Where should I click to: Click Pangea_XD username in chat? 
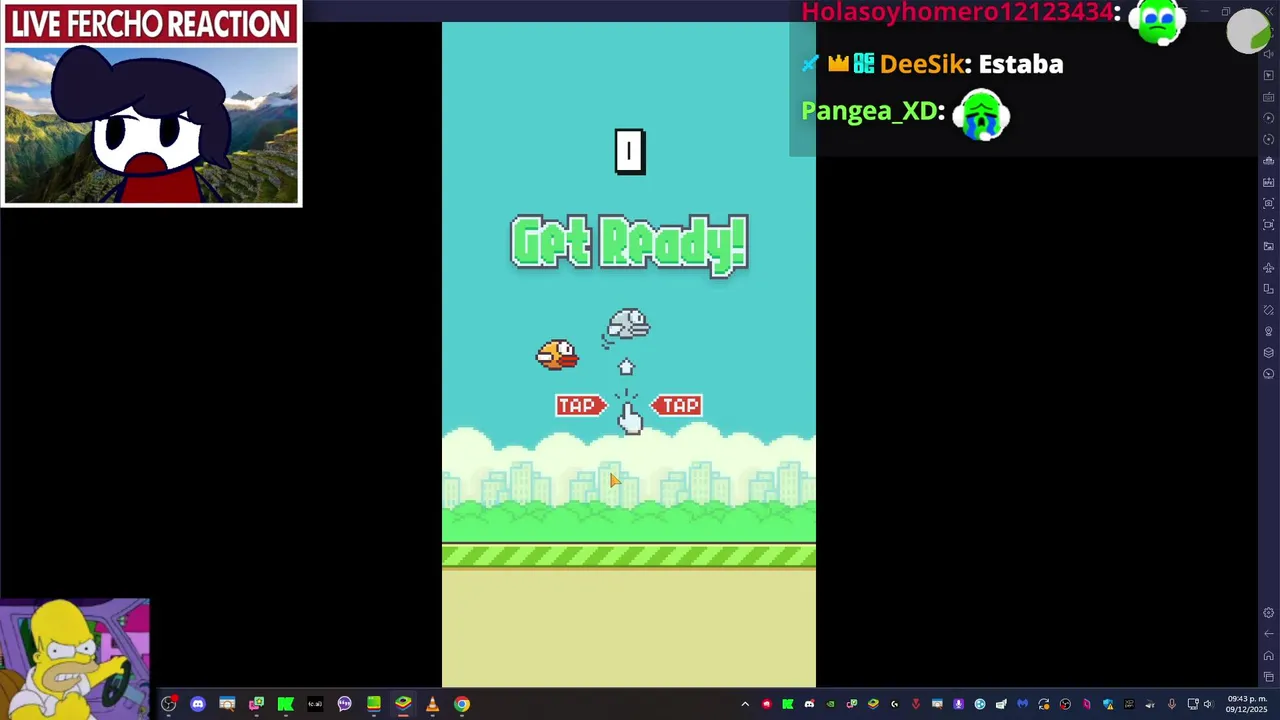868,111
